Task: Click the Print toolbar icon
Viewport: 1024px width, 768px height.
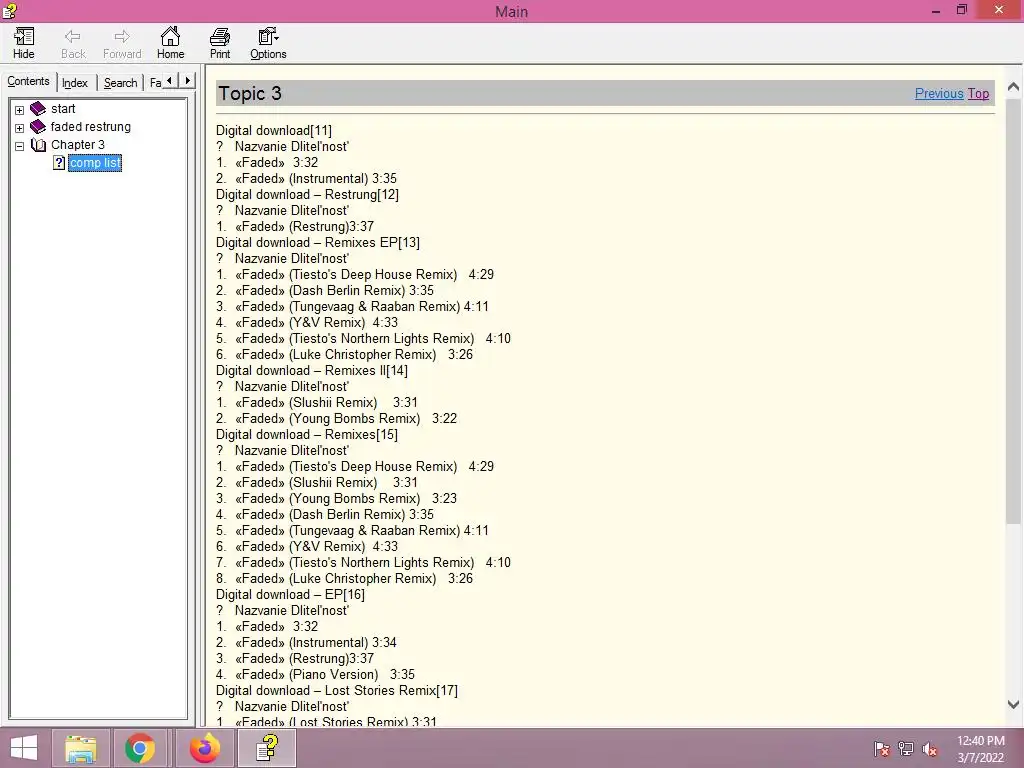Action: pos(220,43)
